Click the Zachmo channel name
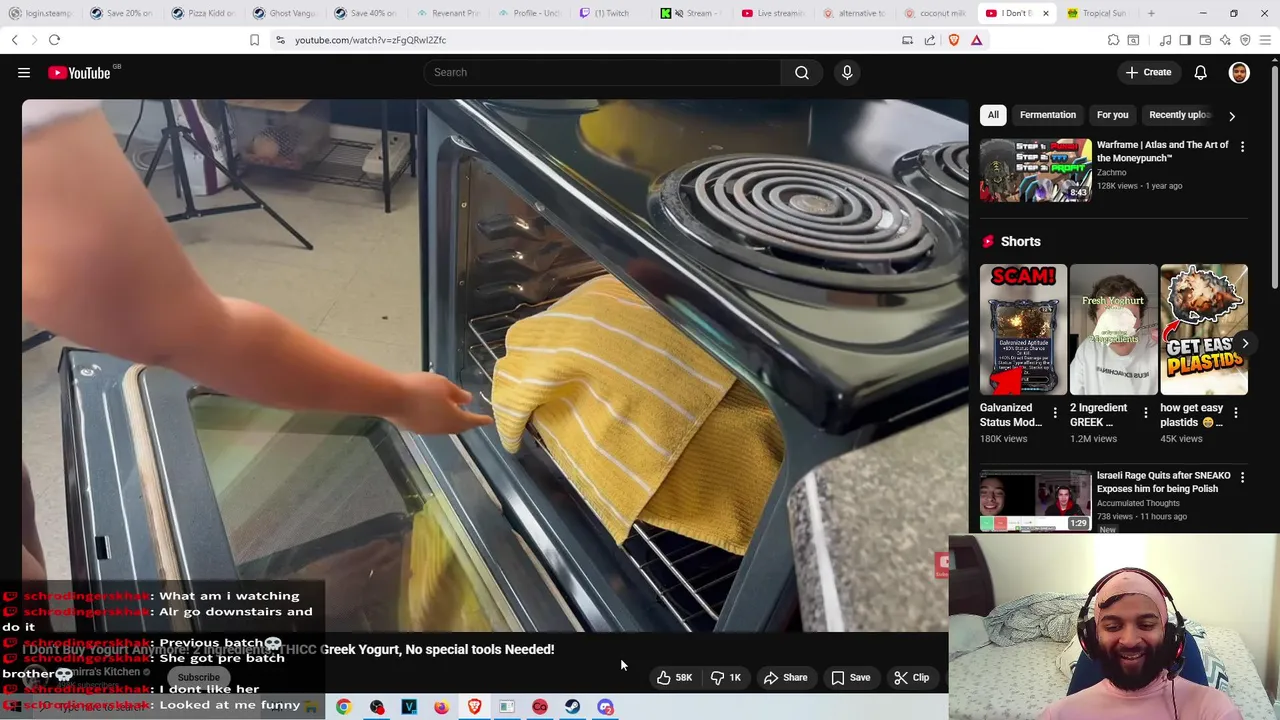Viewport: 1280px width, 720px height. coord(1111,172)
